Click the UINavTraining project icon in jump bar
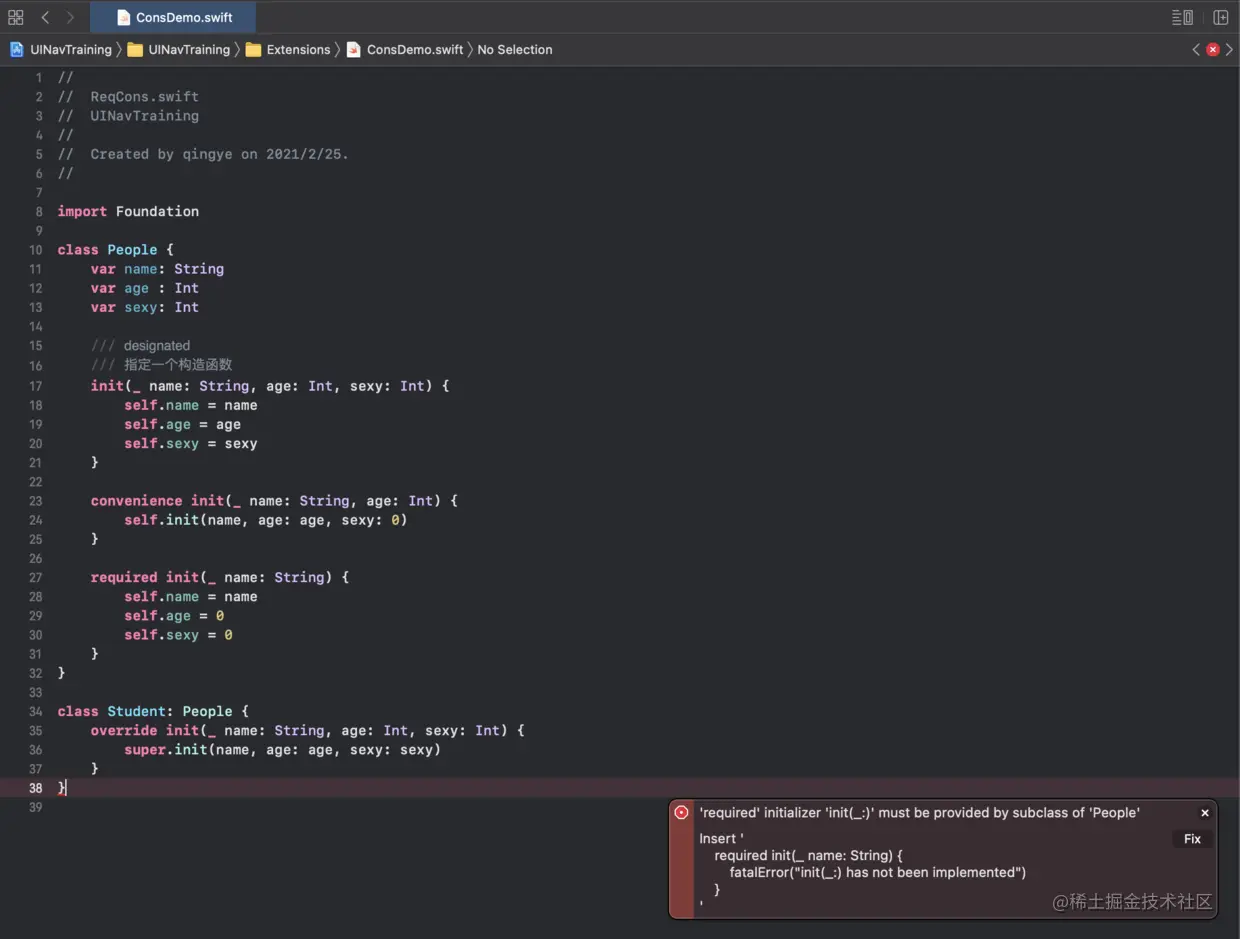Image resolution: width=1240 pixels, height=939 pixels. coord(17,49)
